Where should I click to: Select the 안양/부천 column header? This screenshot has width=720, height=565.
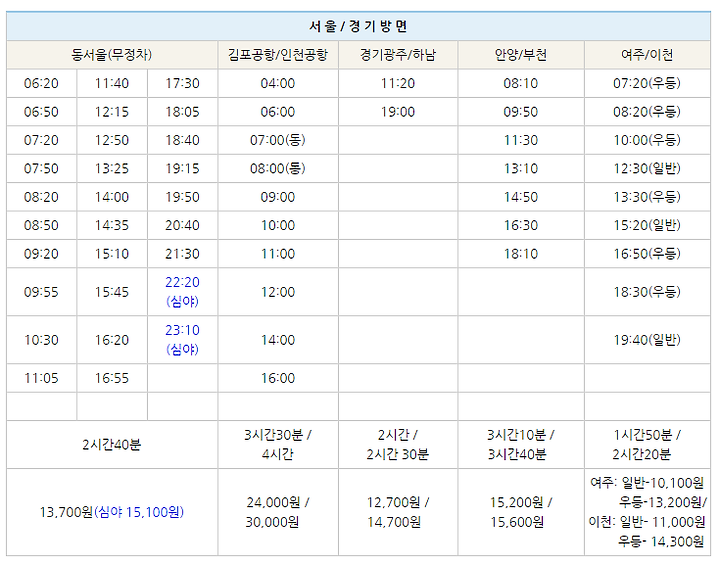tap(521, 55)
